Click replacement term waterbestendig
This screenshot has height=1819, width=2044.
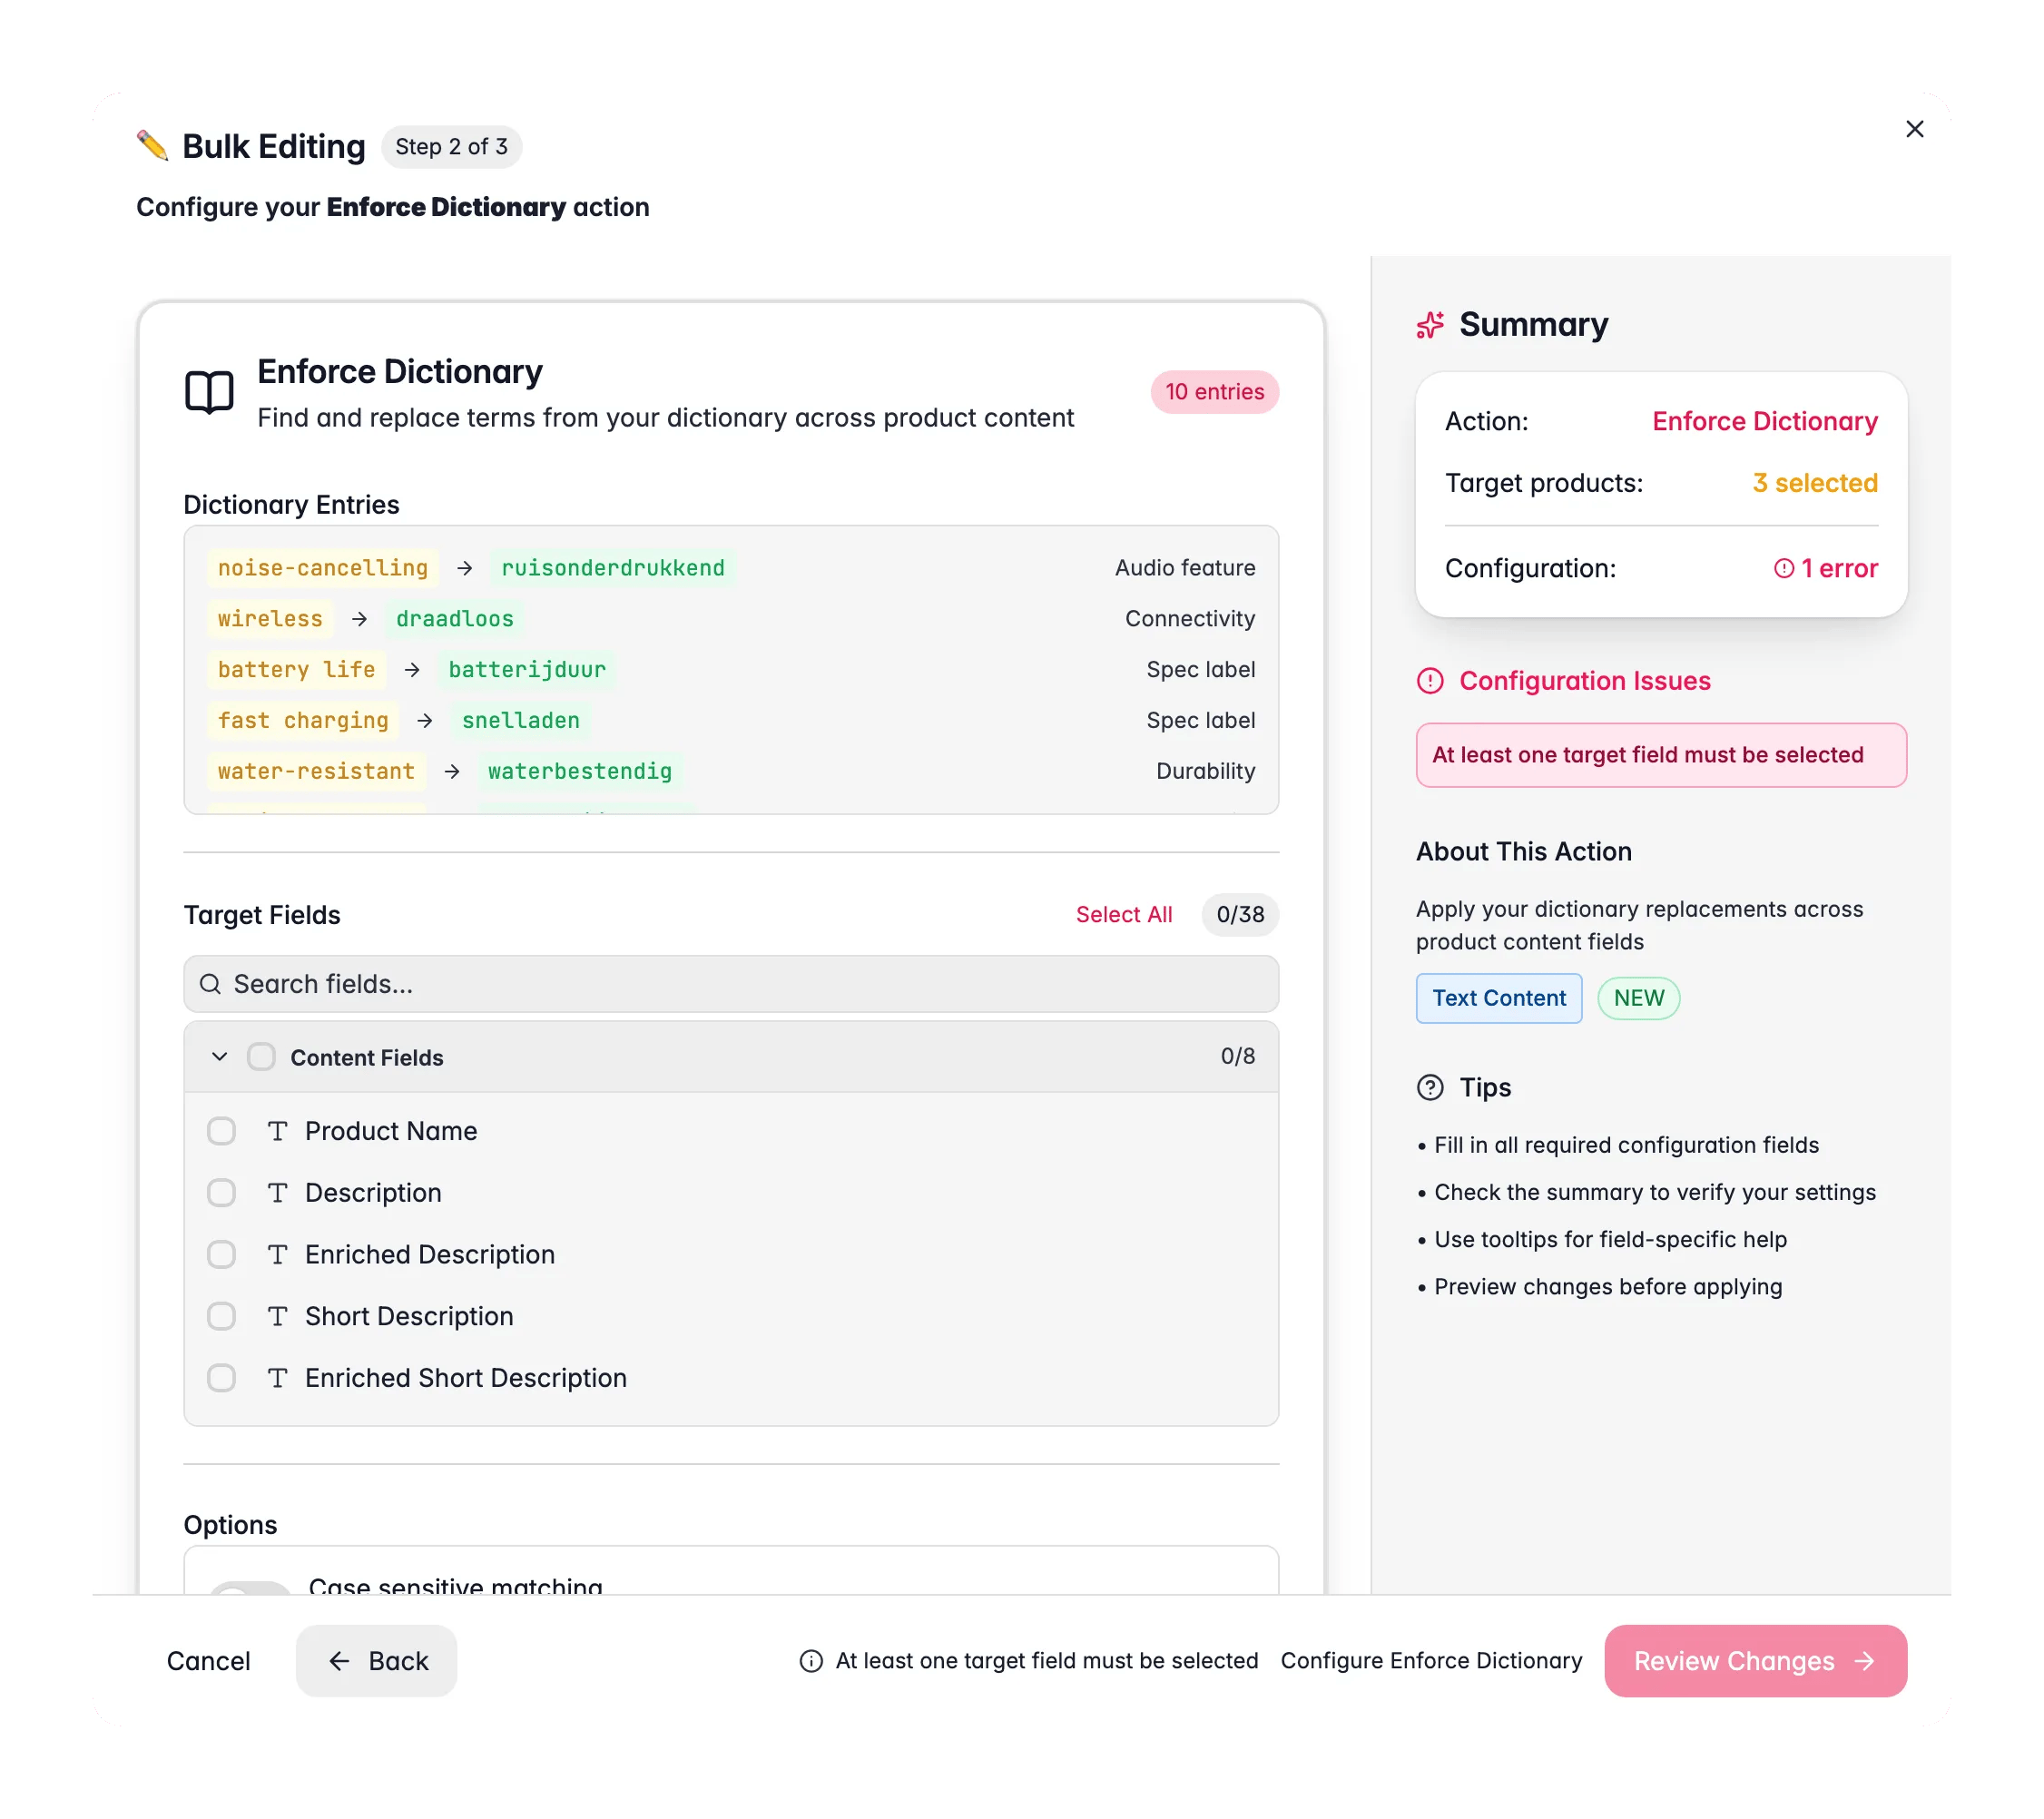tap(580, 771)
